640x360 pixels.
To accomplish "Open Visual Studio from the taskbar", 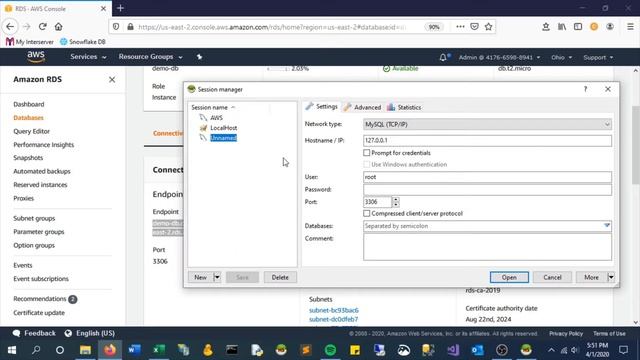I will click(453, 350).
